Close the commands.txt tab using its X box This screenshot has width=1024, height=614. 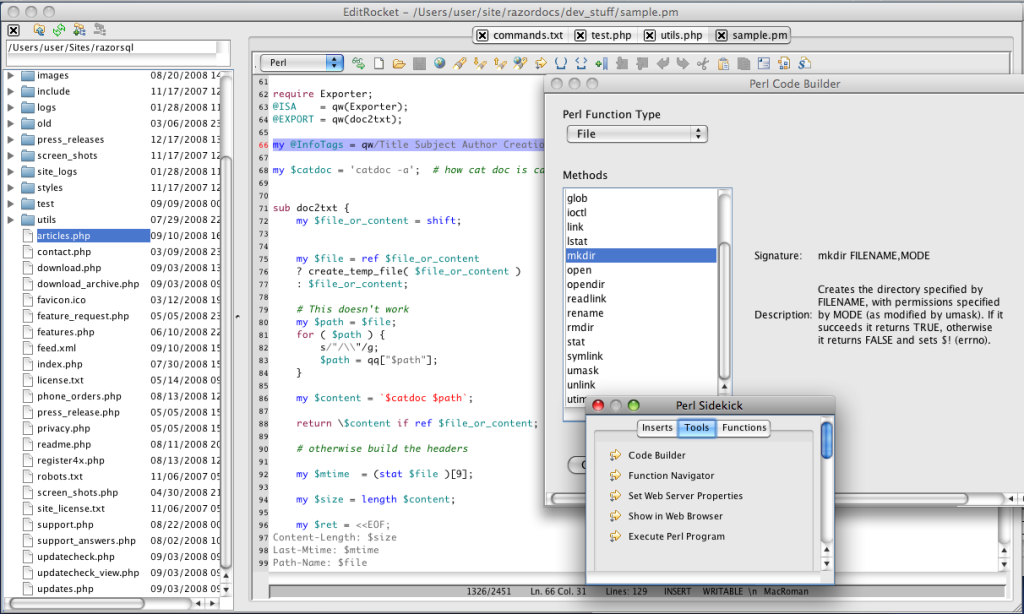(482, 35)
